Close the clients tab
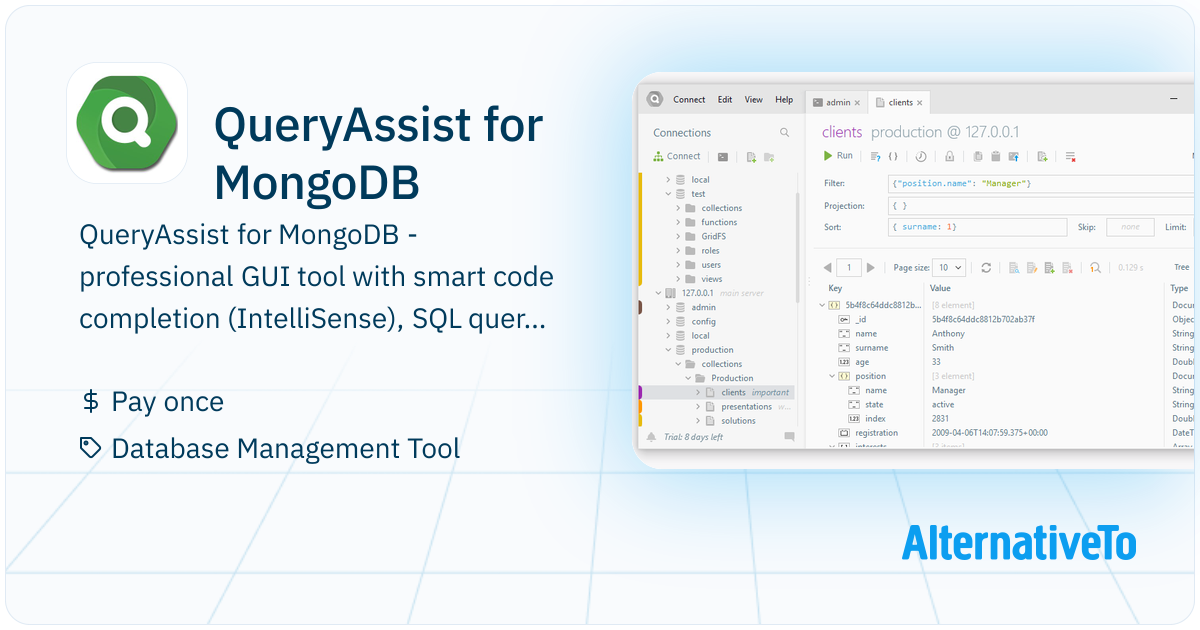Viewport: 1200px width, 630px height. [919, 103]
